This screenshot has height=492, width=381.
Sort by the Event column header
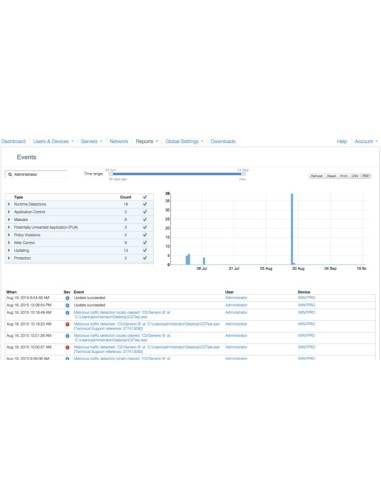tap(79, 292)
